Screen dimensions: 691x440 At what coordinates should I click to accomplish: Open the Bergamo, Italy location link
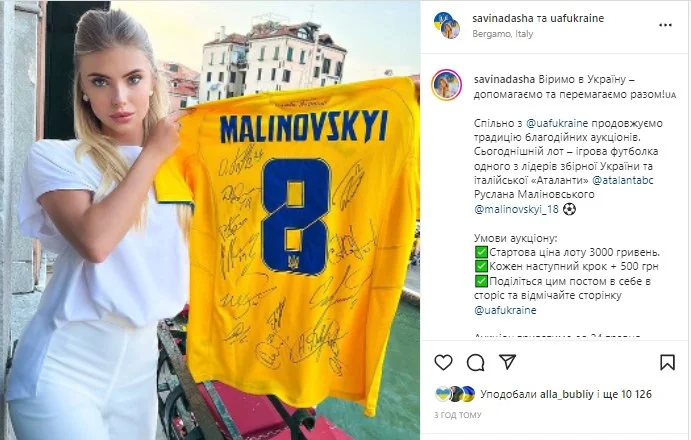[502, 34]
